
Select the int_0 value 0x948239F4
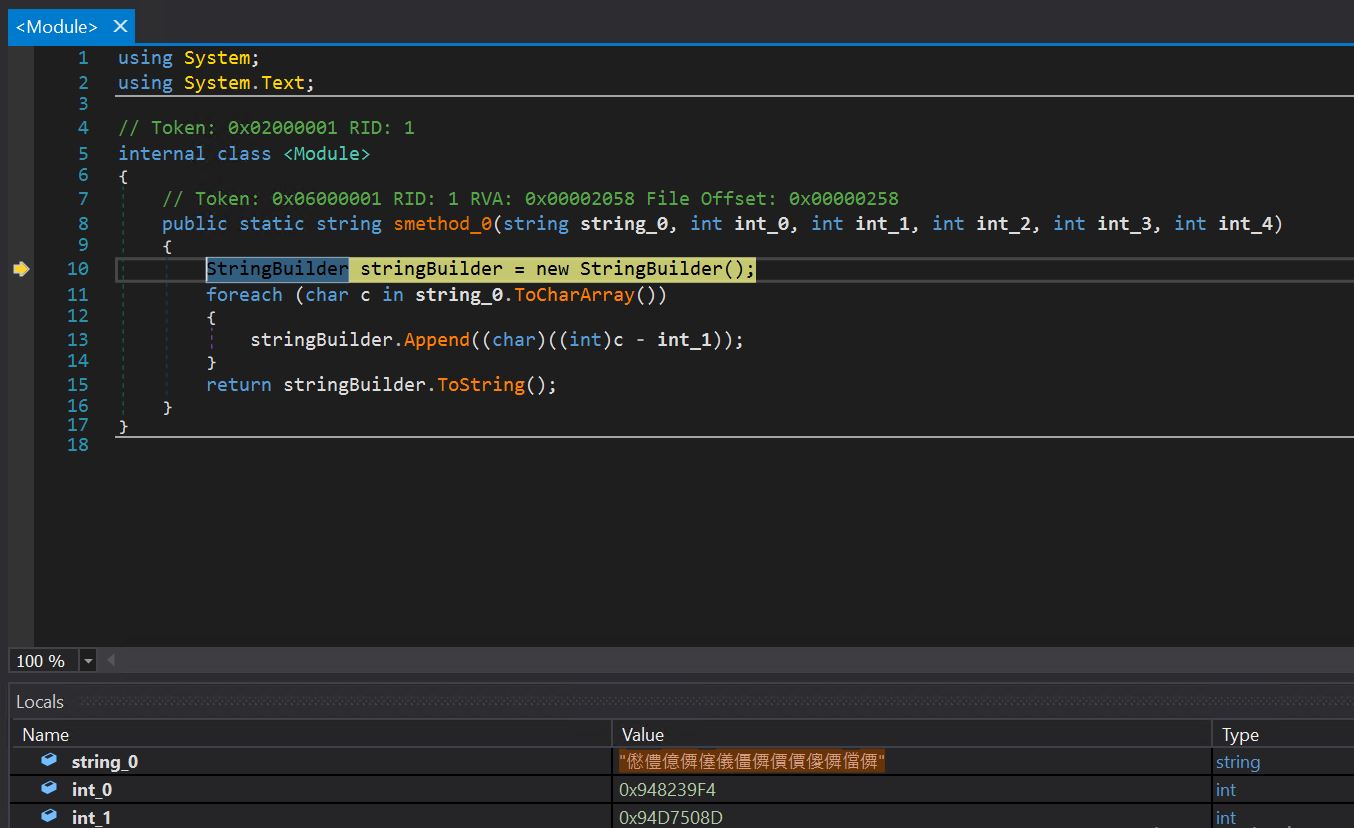tap(667, 790)
